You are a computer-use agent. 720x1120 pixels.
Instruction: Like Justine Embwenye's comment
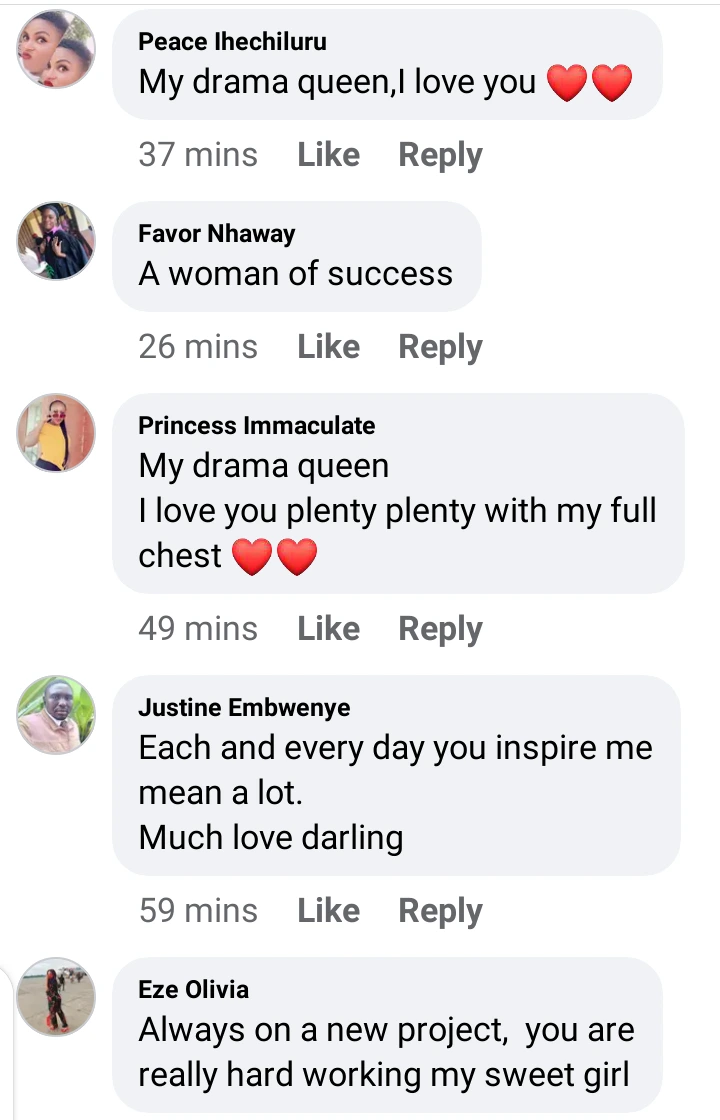(x=328, y=911)
